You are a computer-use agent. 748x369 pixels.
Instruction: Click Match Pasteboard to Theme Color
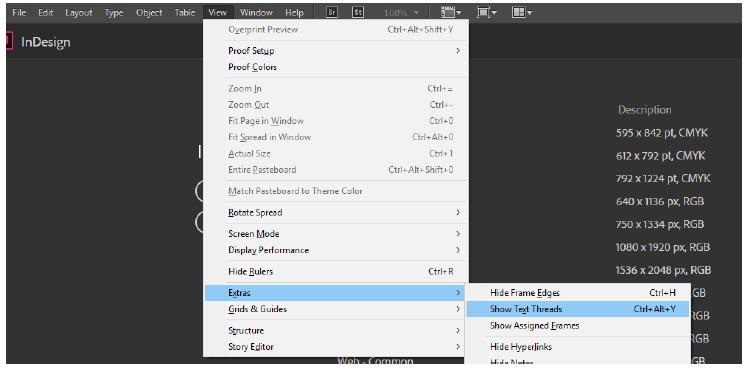click(x=336, y=191)
